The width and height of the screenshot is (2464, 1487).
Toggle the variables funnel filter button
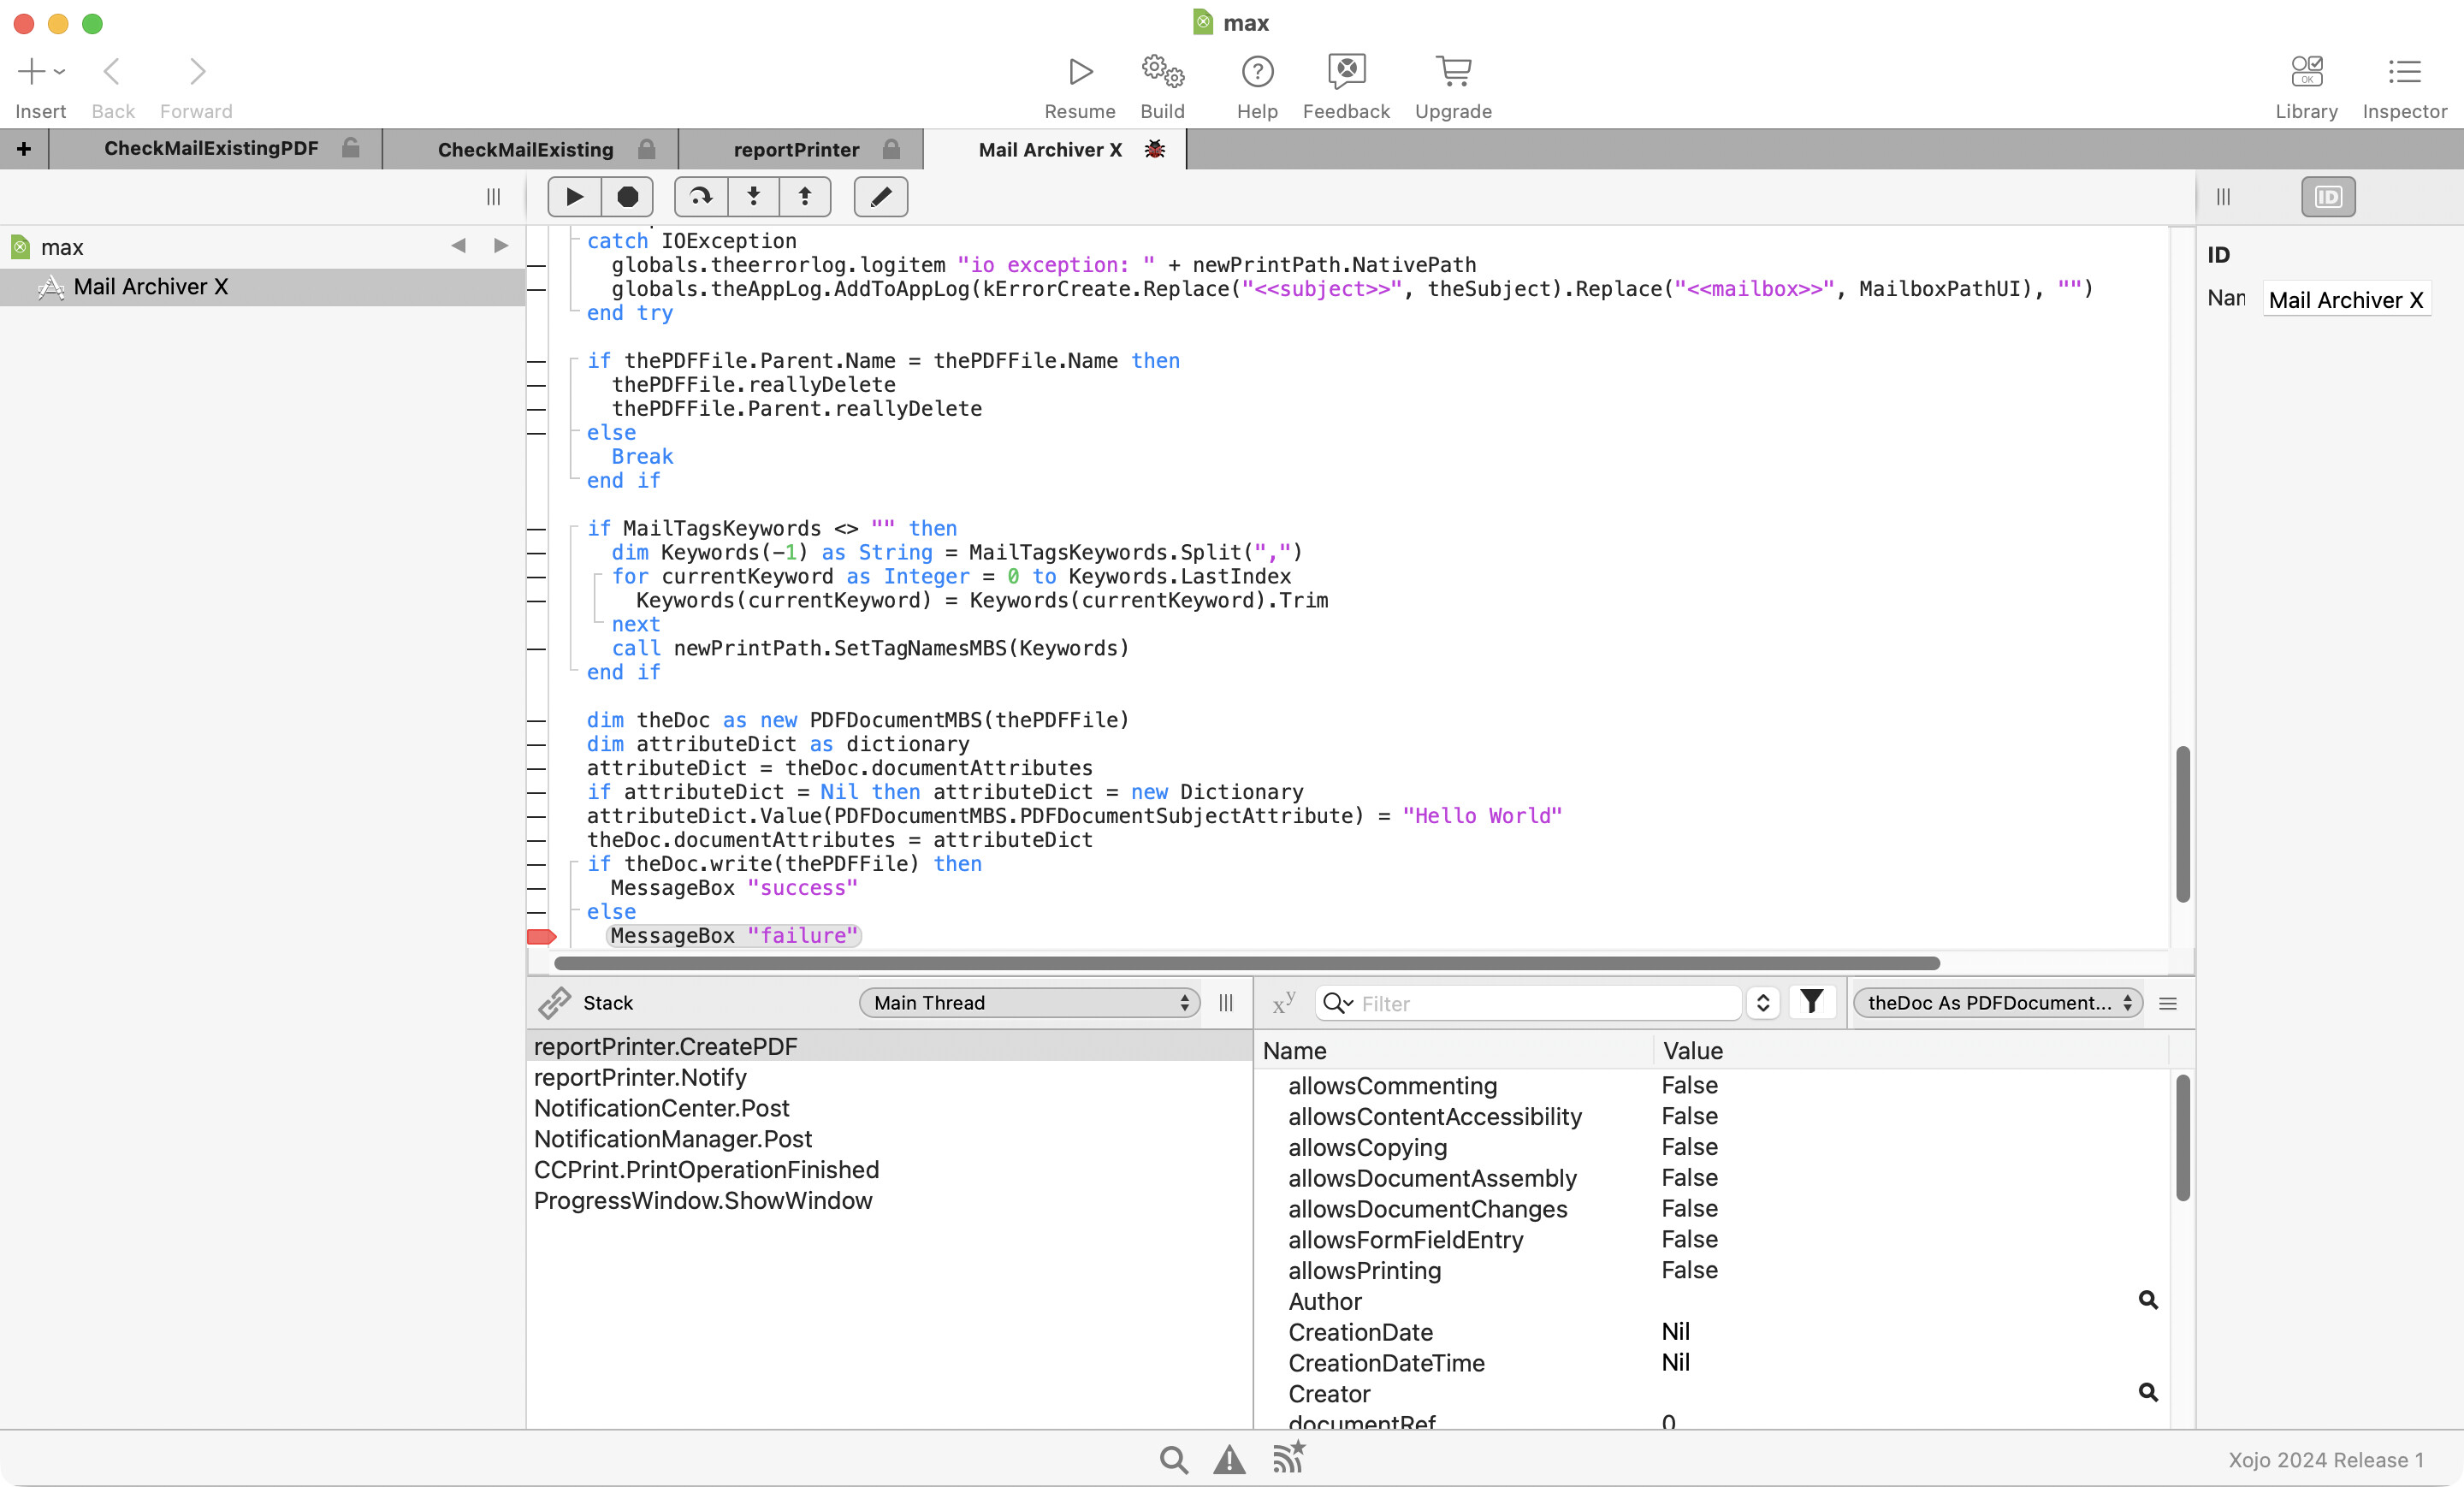tap(1811, 1002)
